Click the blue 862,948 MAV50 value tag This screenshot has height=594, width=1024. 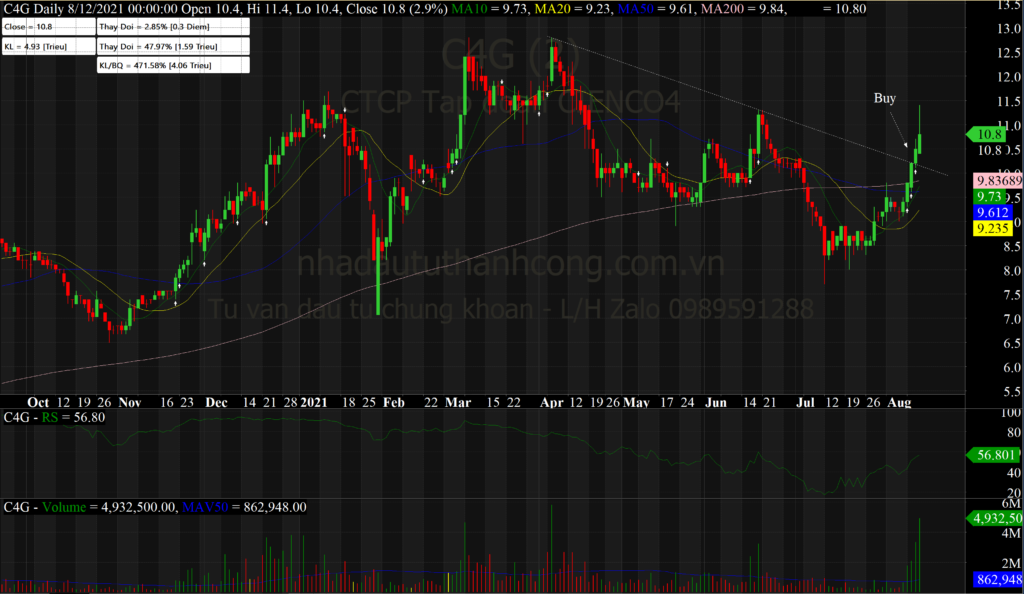click(995, 579)
